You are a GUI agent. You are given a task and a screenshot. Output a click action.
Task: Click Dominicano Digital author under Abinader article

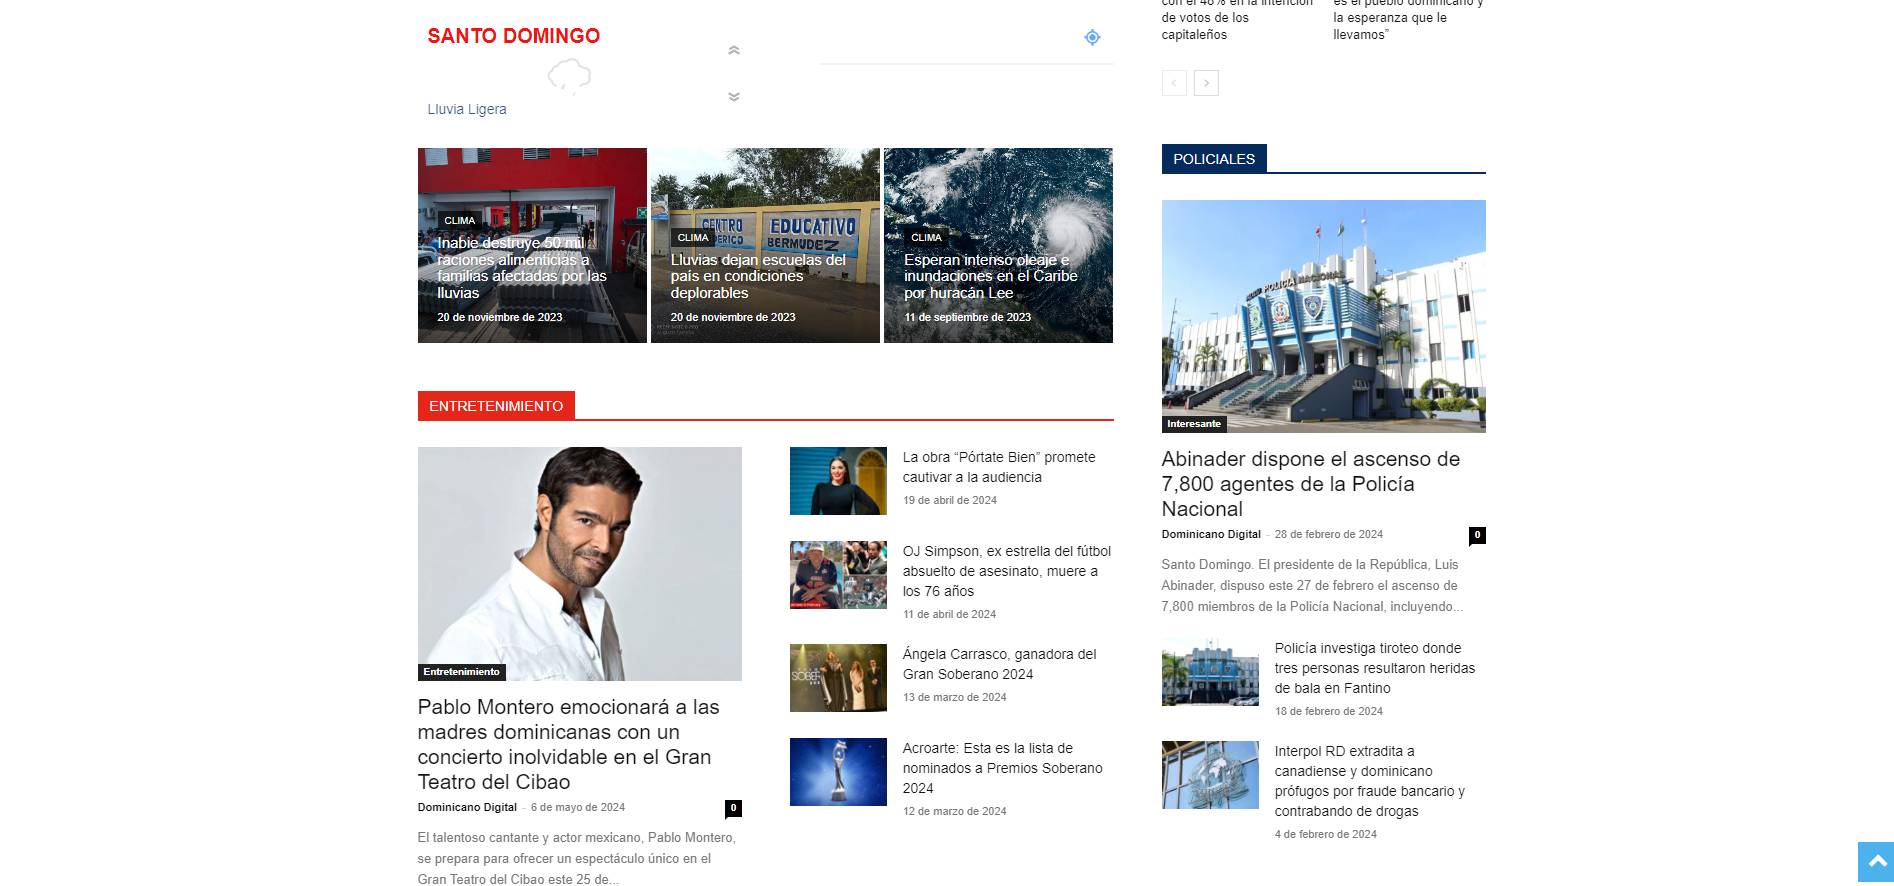pyautogui.click(x=1211, y=534)
